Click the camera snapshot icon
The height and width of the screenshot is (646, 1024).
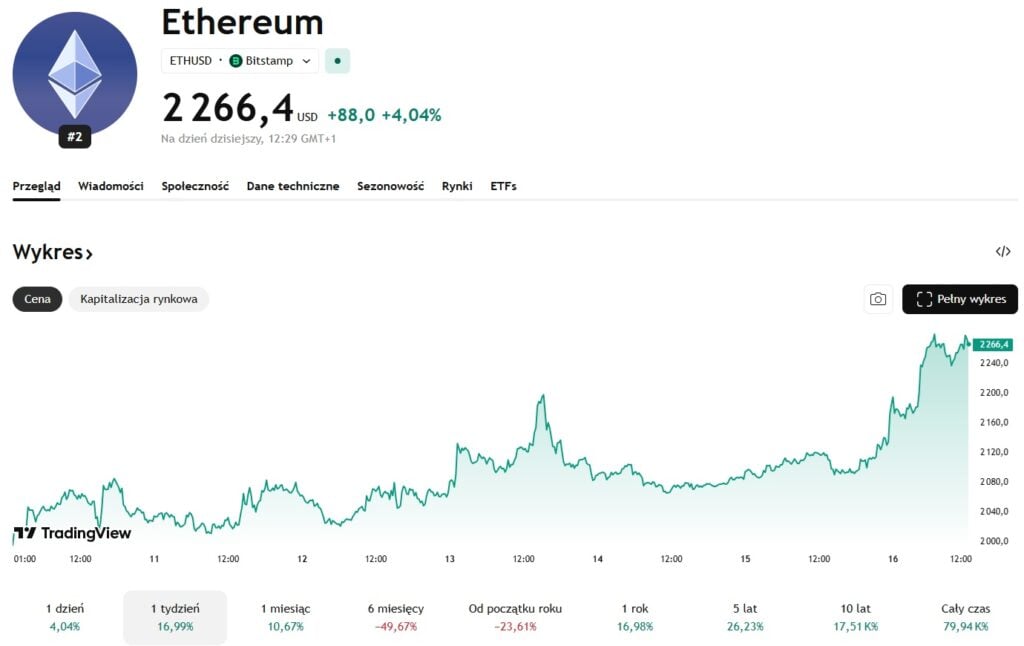878,299
